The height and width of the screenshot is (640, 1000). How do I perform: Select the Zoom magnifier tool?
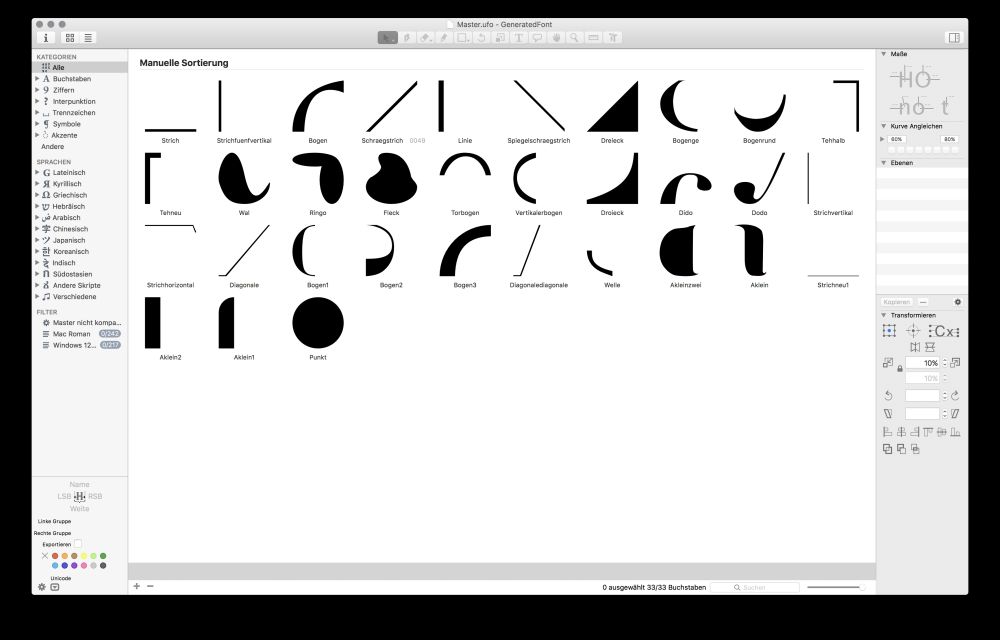coord(574,38)
